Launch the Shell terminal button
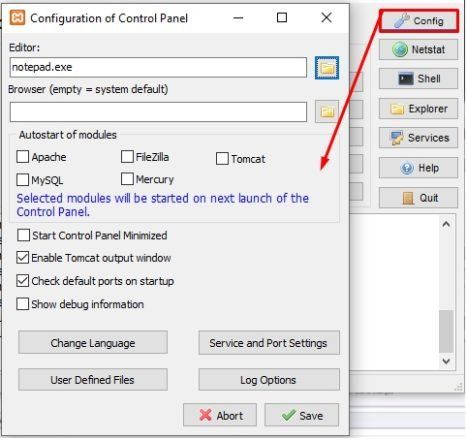Image resolution: width=467 pixels, height=440 pixels. coord(418,79)
